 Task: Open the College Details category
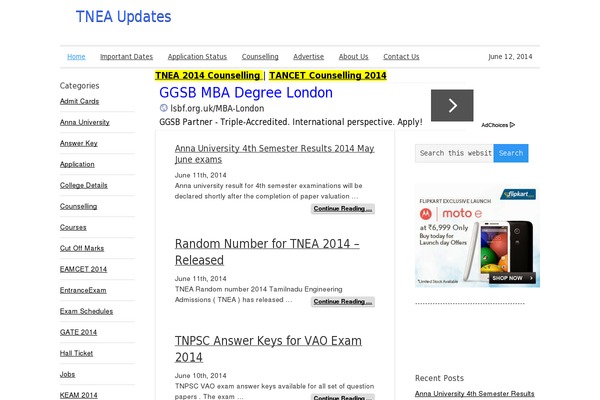pyautogui.click(x=83, y=185)
